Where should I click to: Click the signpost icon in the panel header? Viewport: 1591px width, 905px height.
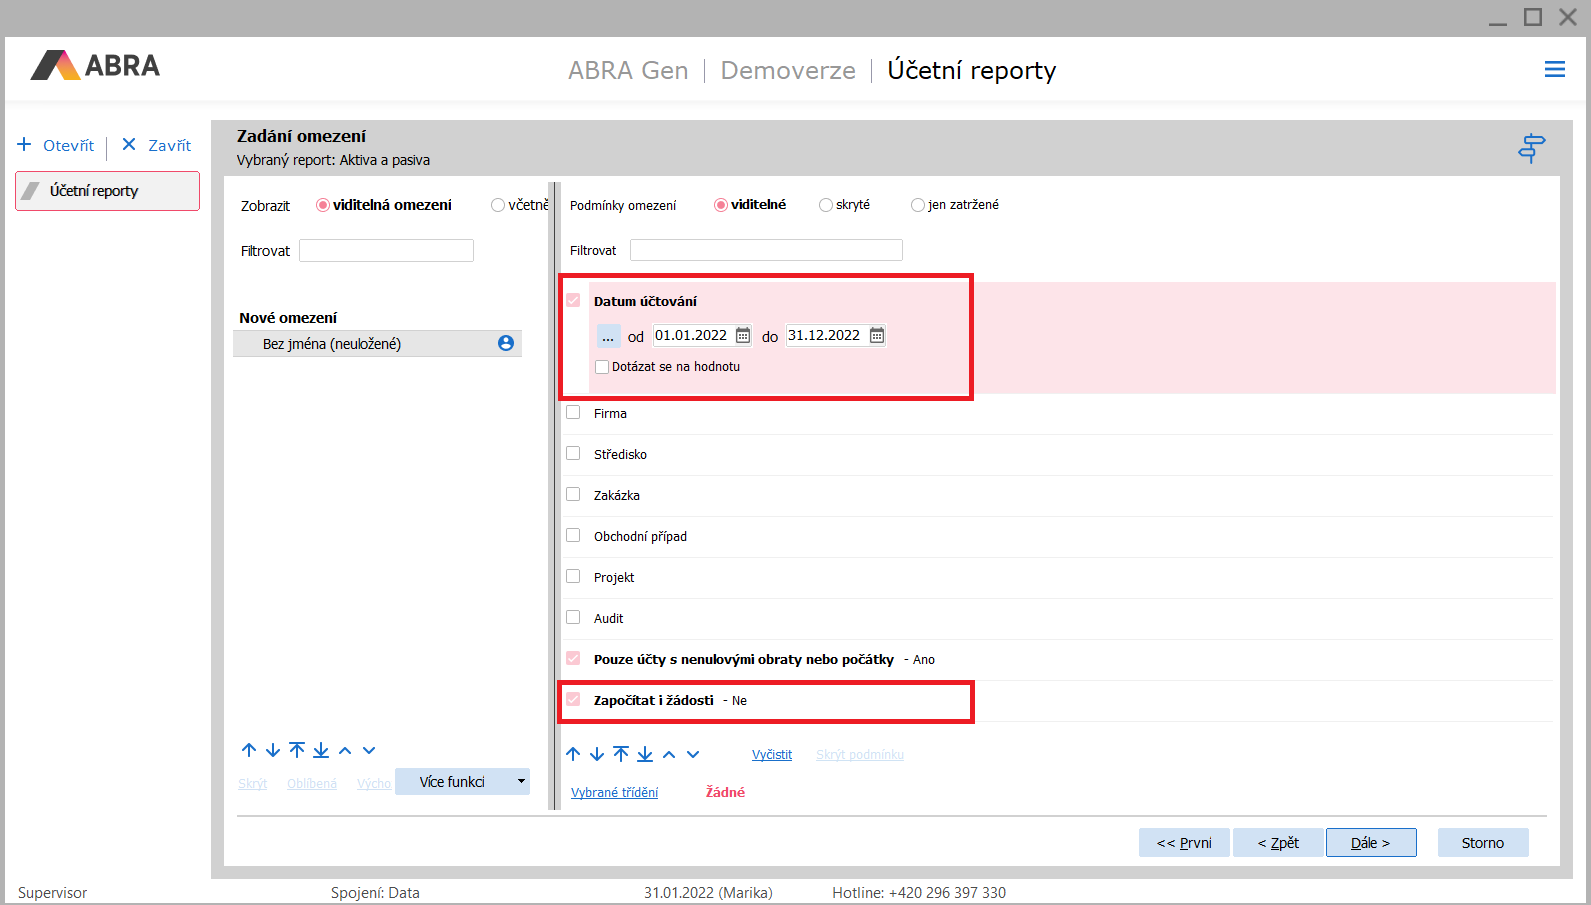point(1531,148)
